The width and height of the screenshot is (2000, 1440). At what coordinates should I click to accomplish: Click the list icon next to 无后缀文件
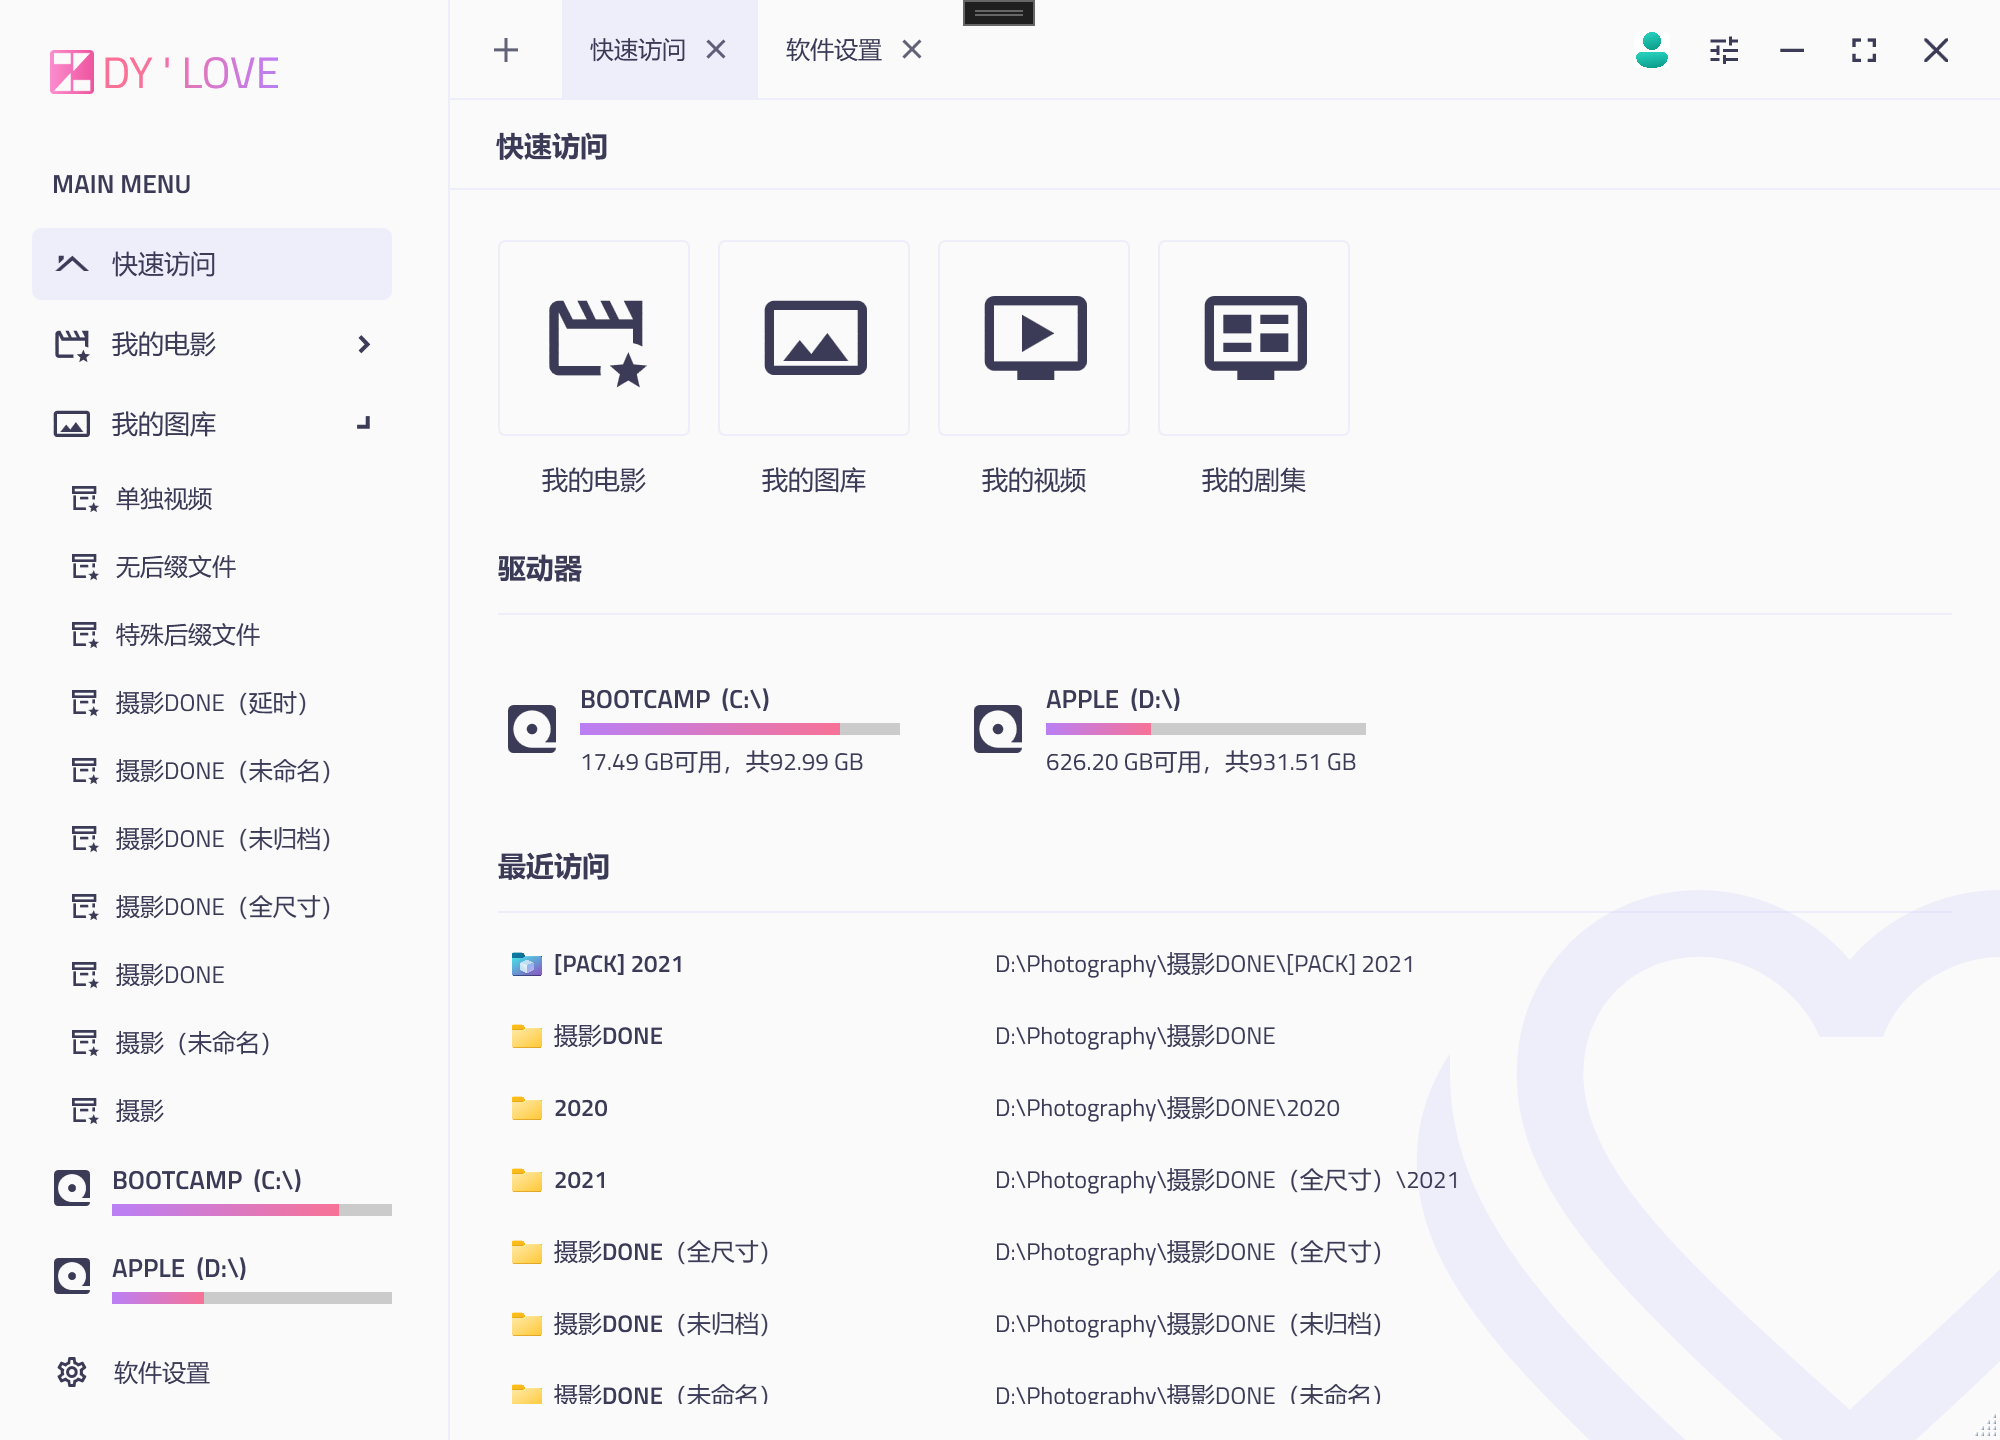pyautogui.click(x=85, y=566)
